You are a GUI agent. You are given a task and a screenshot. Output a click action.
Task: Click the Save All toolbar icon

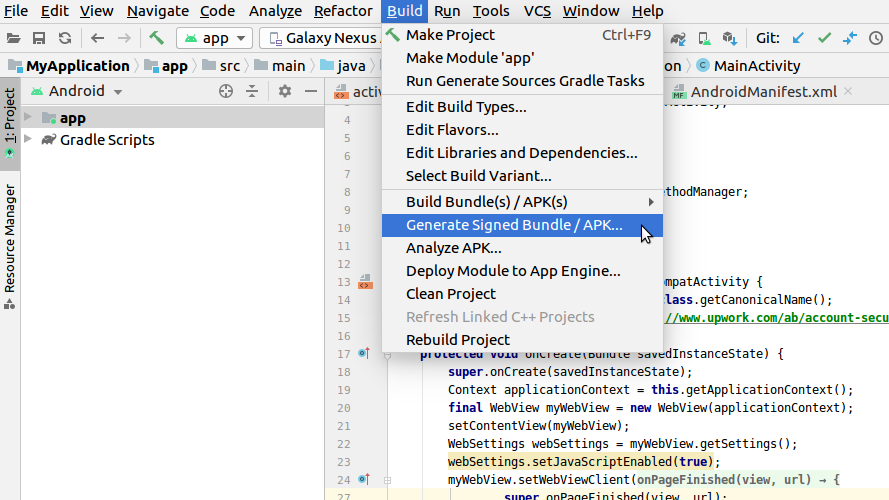point(39,38)
